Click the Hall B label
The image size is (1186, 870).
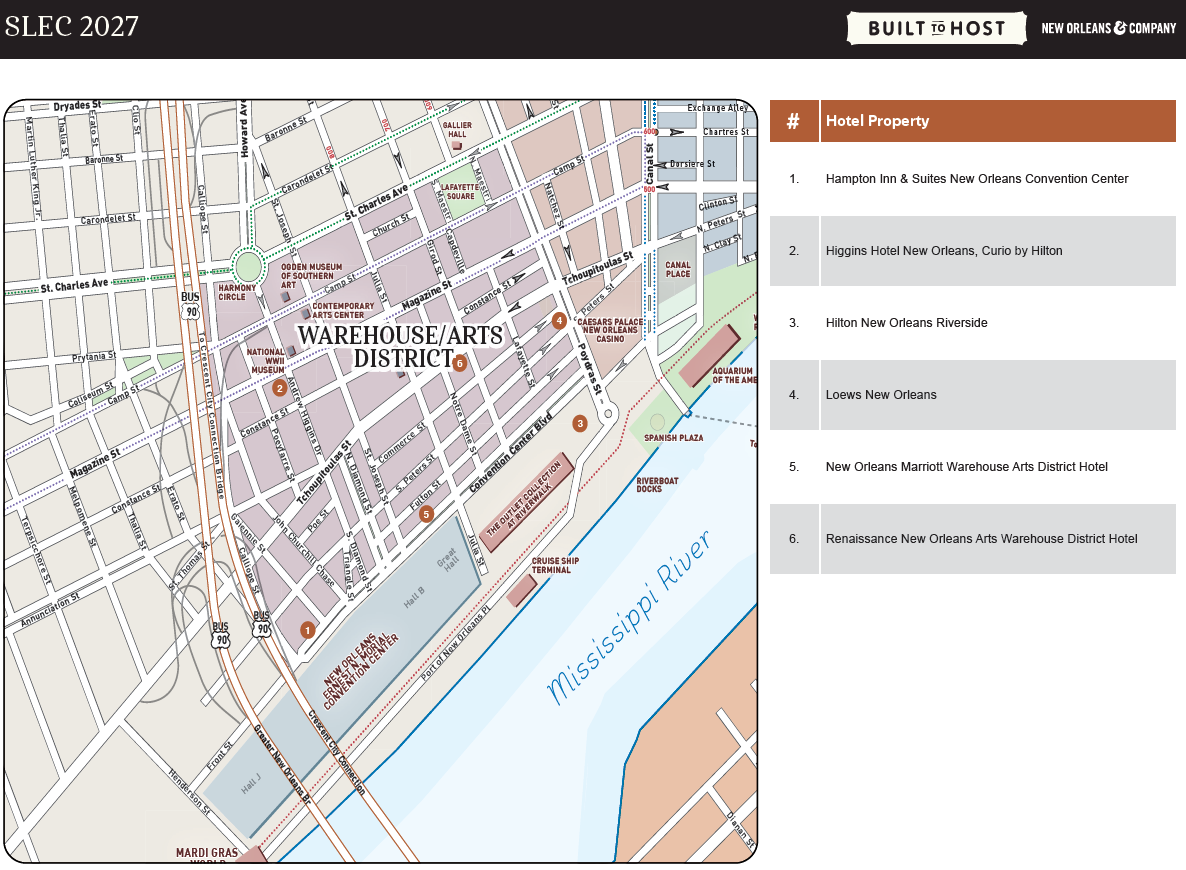click(413, 598)
